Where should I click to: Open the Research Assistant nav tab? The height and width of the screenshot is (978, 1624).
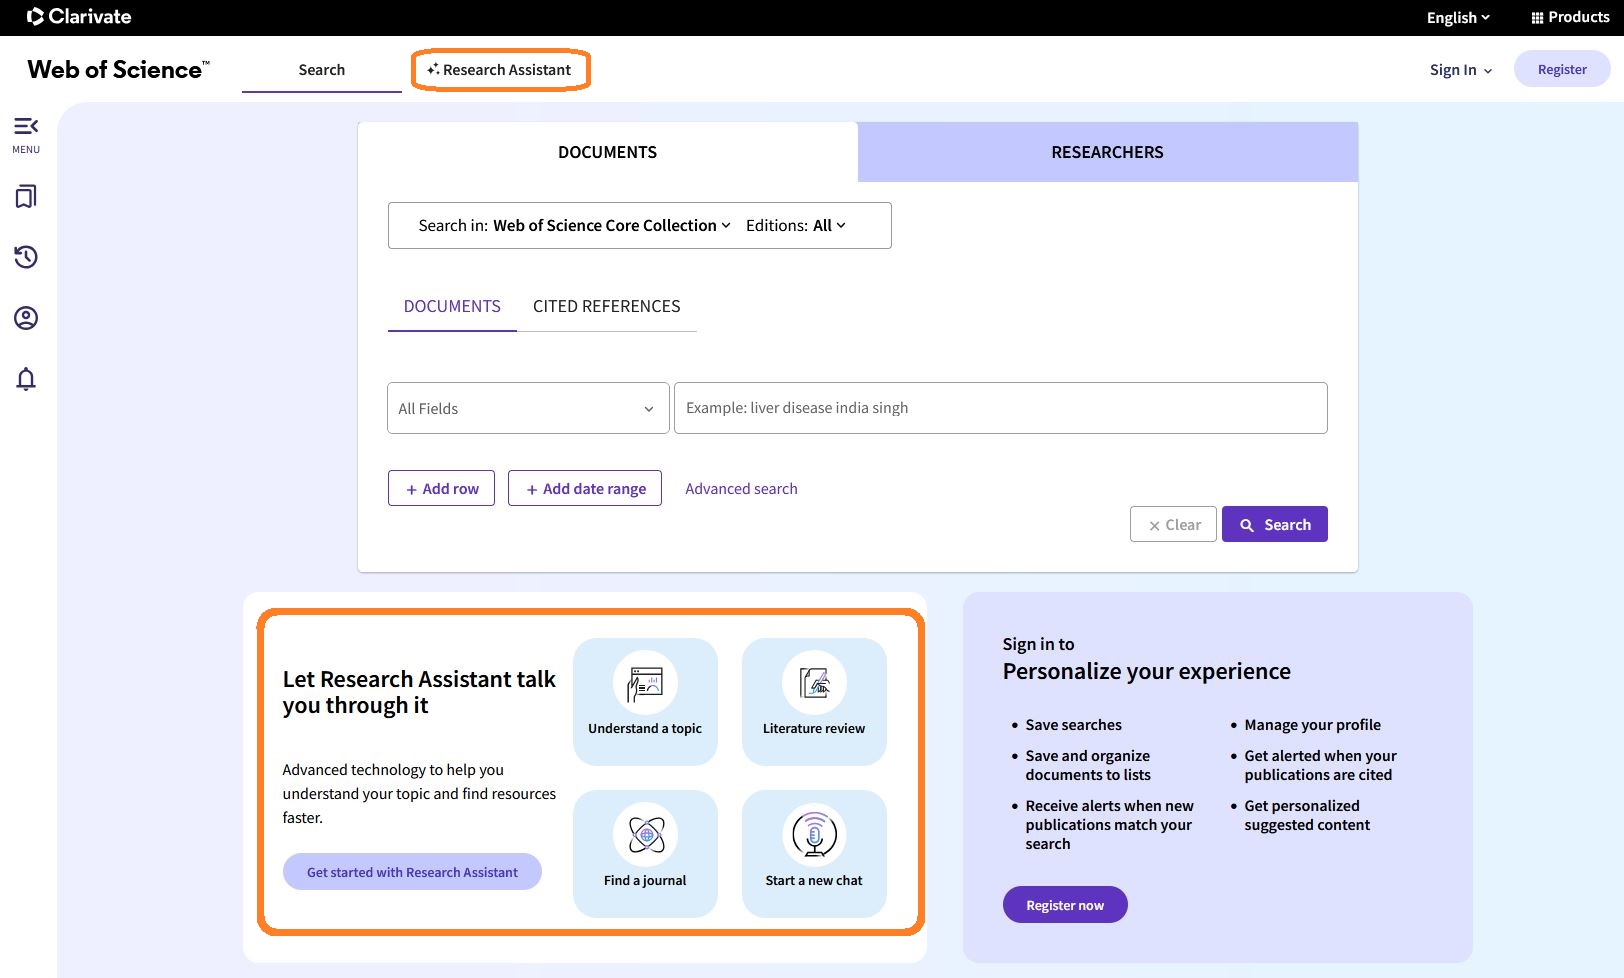[x=500, y=70]
